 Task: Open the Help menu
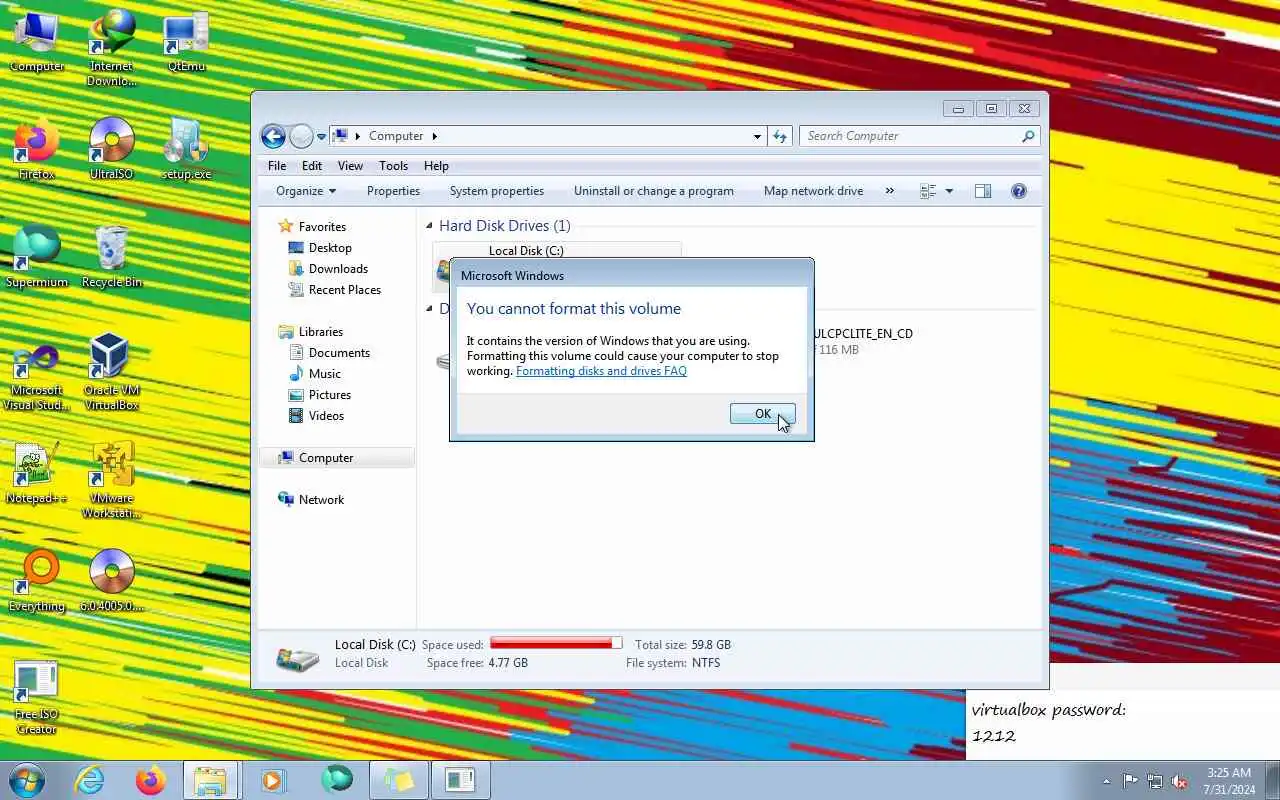pyautogui.click(x=436, y=166)
